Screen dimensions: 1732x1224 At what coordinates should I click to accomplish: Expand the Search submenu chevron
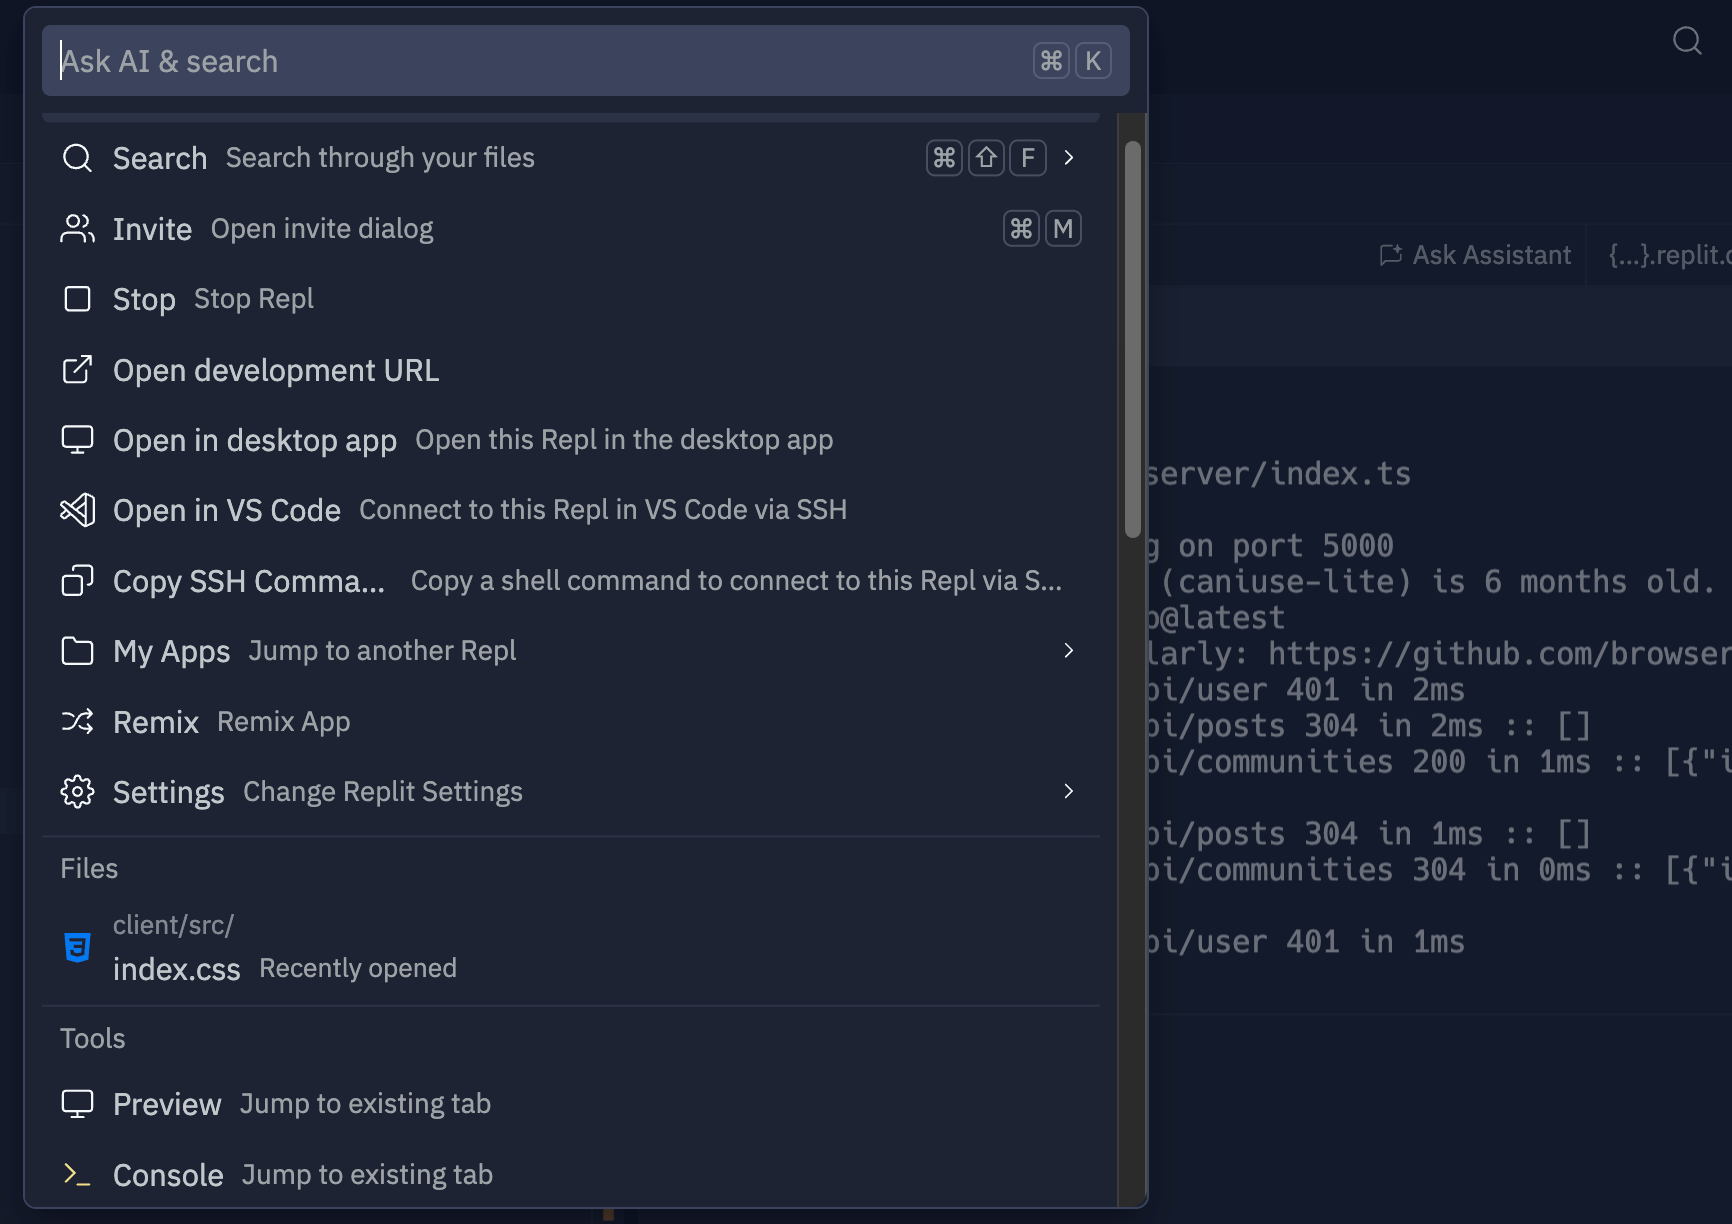1069,158
